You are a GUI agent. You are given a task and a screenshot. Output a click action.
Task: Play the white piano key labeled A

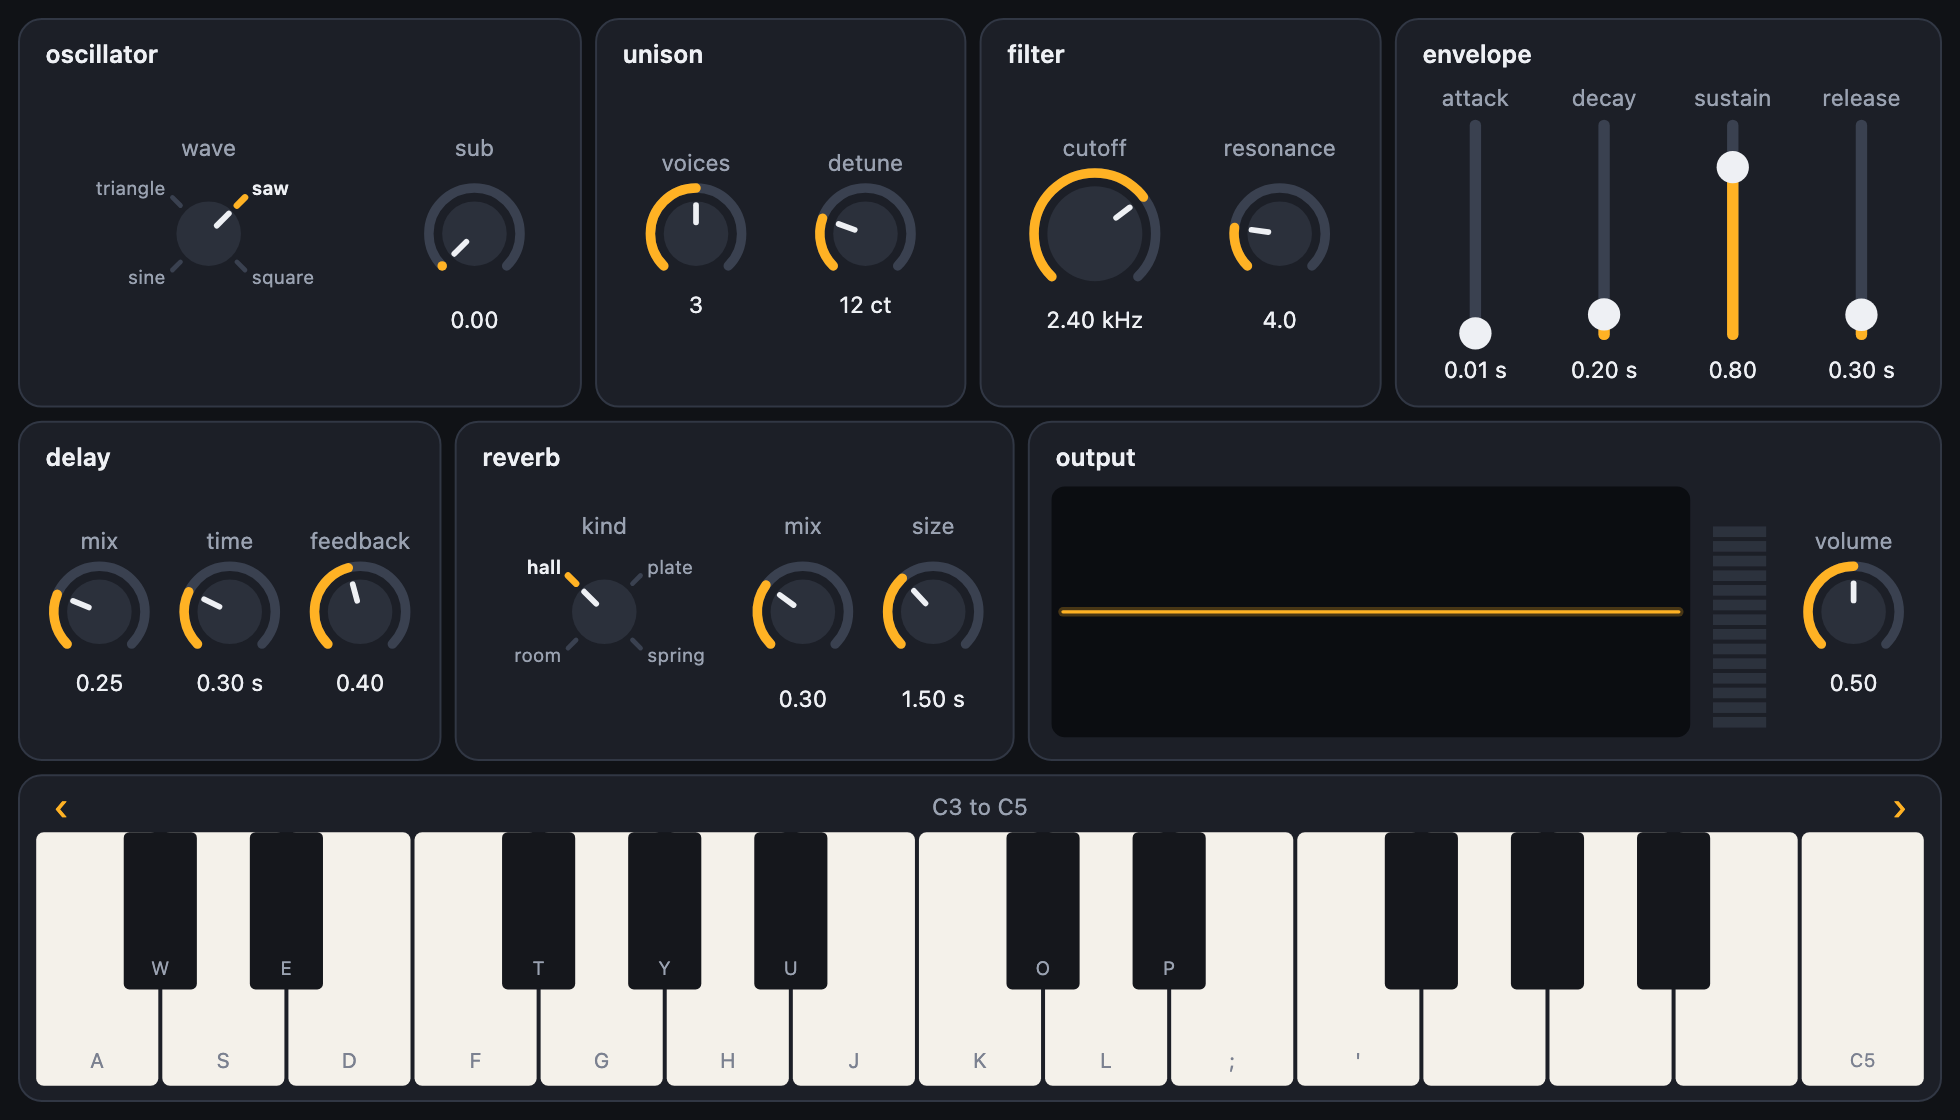97,1035
